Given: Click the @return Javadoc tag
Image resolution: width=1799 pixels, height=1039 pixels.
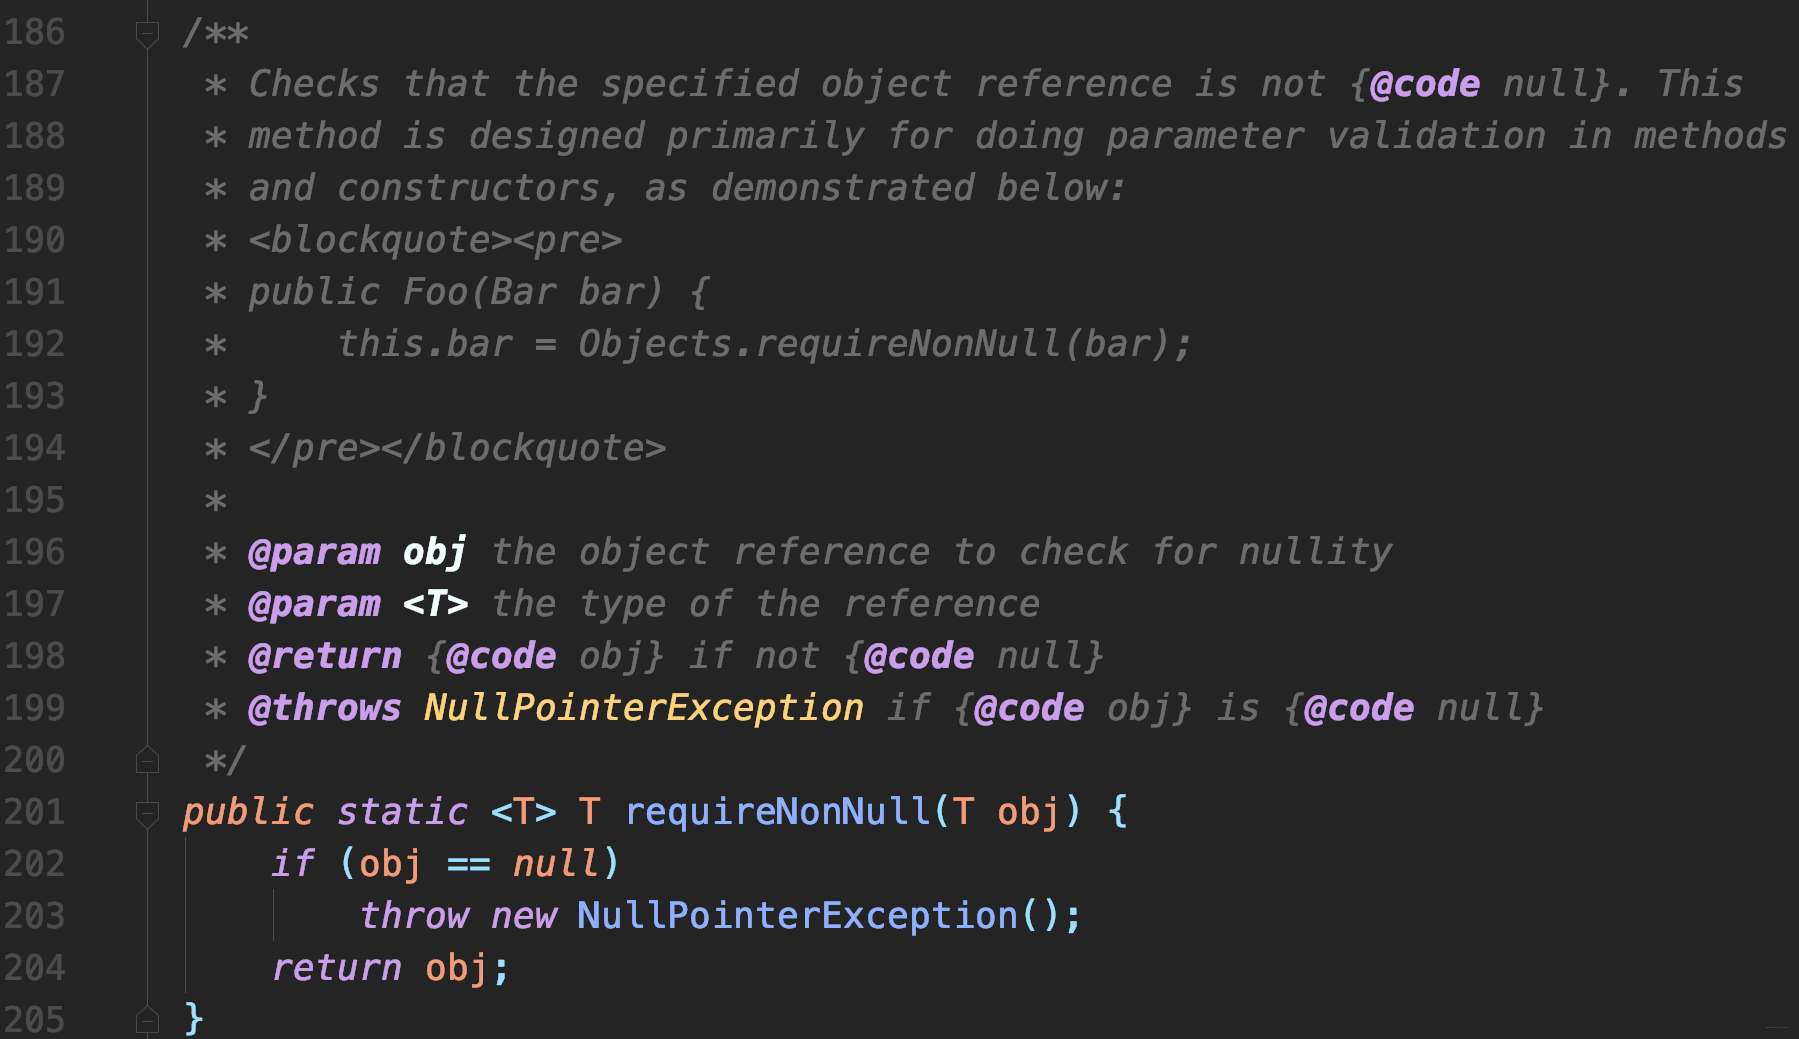Looking at the screenshot, I should pyautogui.click(x=324, y=656).
